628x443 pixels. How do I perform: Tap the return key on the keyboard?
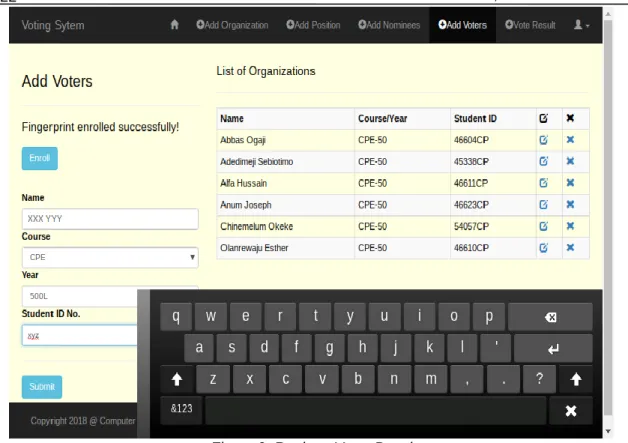click(x=553, y=348)
